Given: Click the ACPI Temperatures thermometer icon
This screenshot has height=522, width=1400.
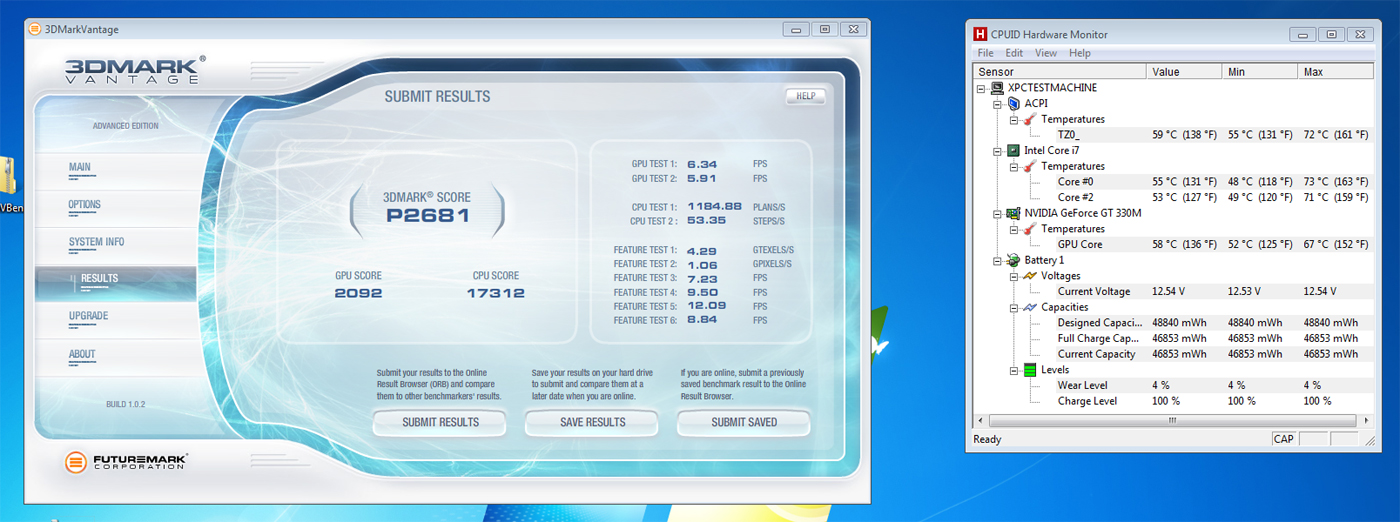Looking at the screenshot, I should (1030, 119).
